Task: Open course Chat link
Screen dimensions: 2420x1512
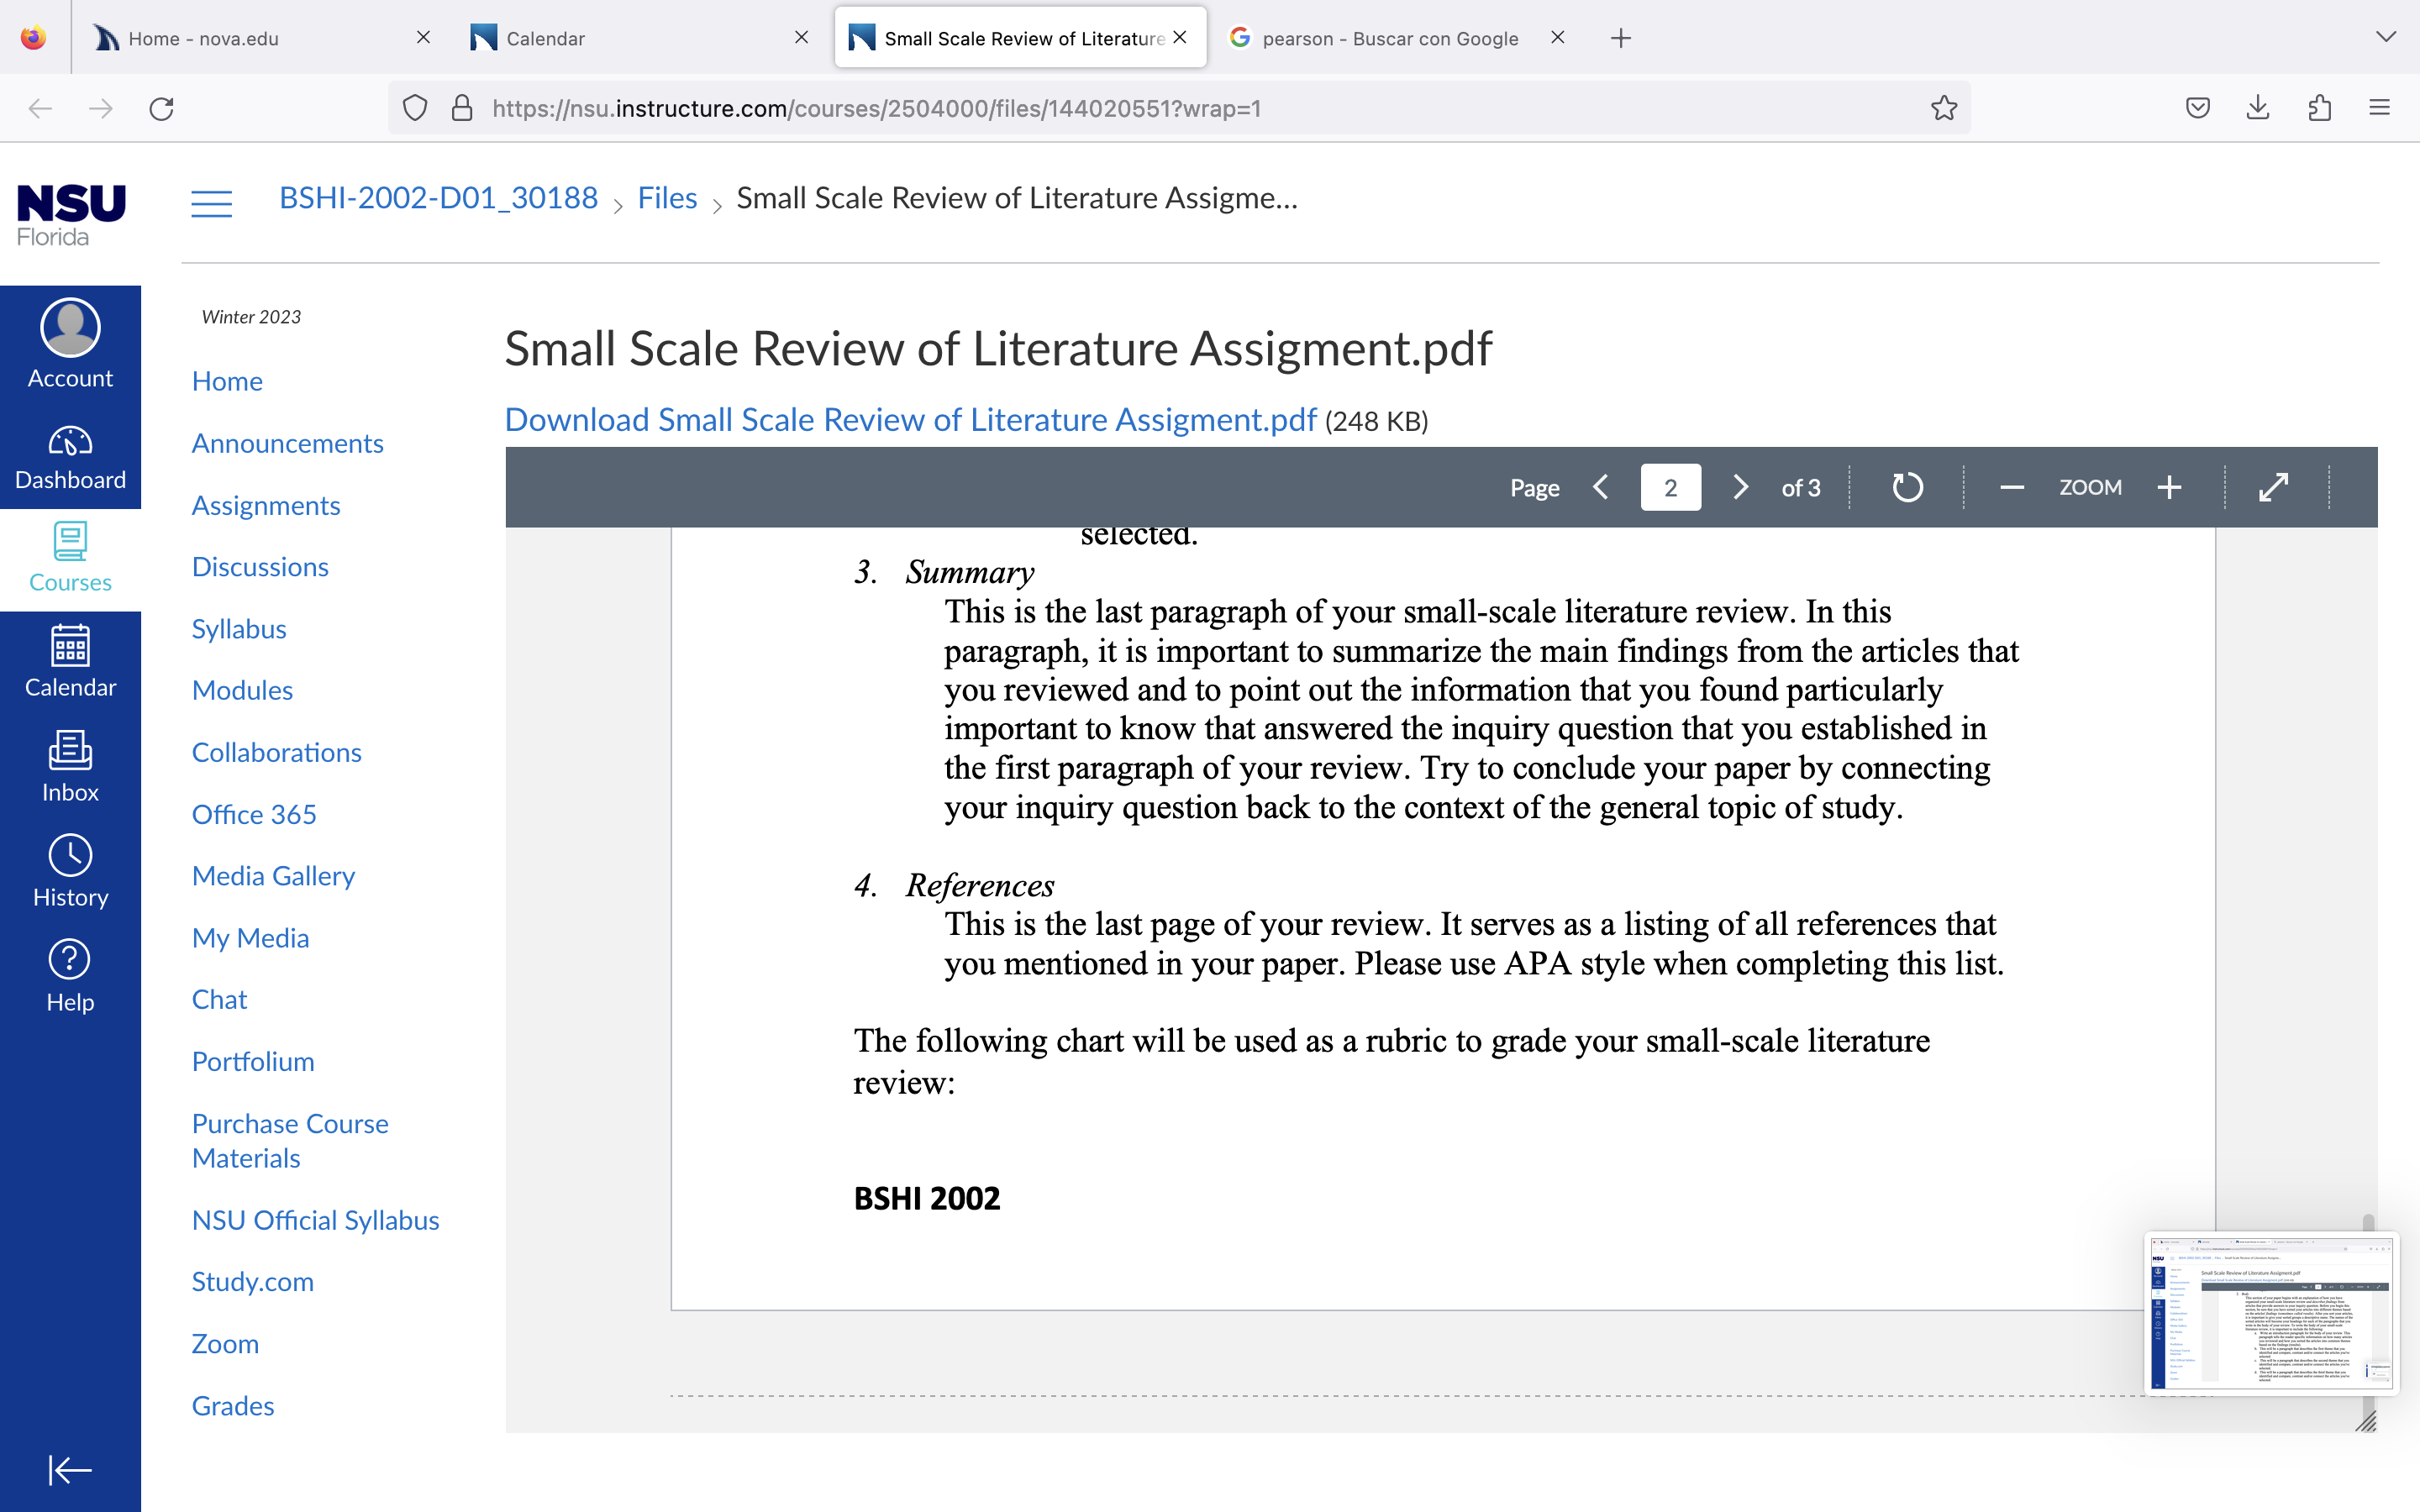Action: (219, 999)
